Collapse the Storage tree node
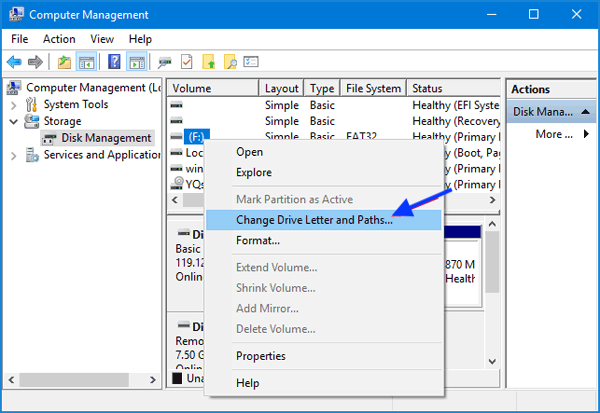This screenshot has height=413, width=600. click(14, 122)
